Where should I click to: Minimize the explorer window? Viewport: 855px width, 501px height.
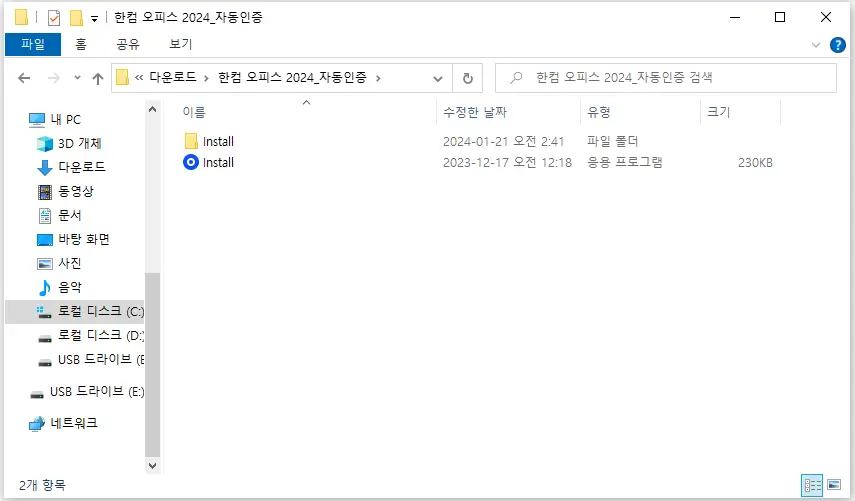(x=735, y=17)
